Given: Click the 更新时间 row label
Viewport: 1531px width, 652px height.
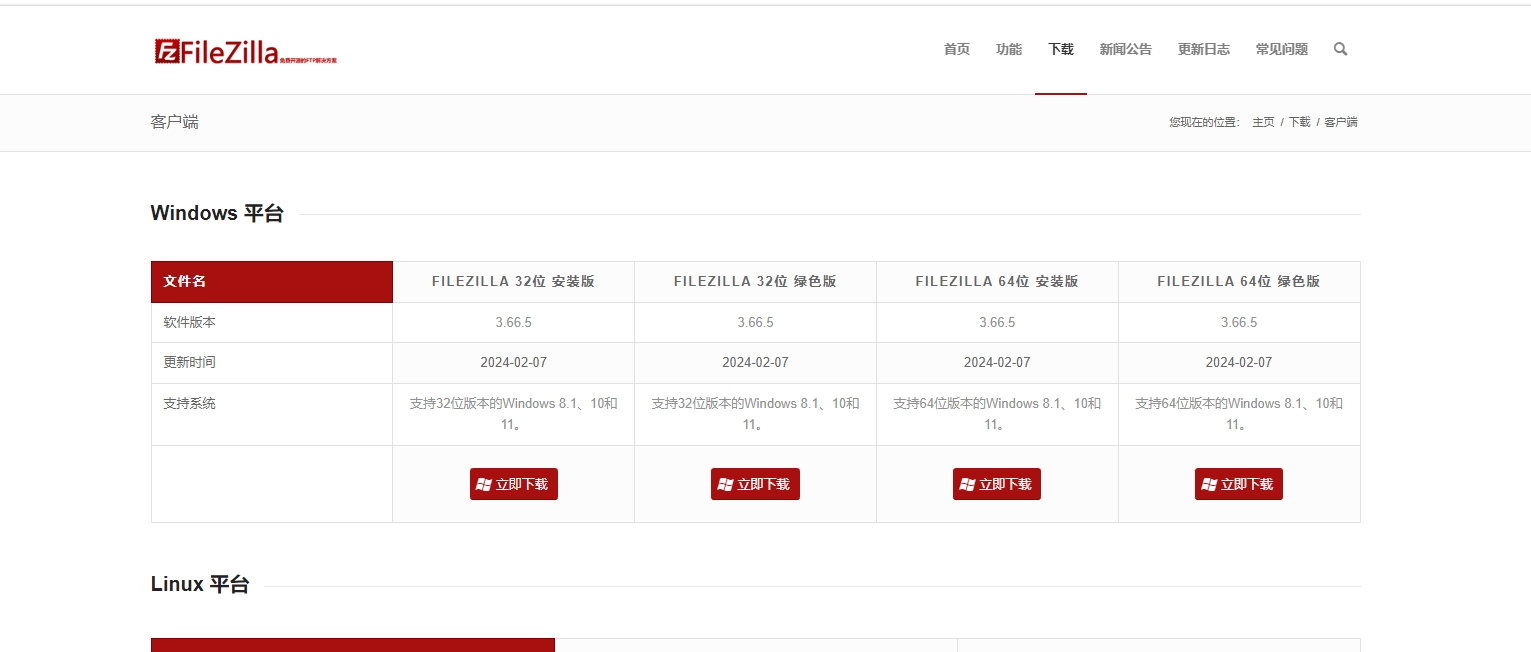Looking at the screenshot, I should click(x=189, y=363).
